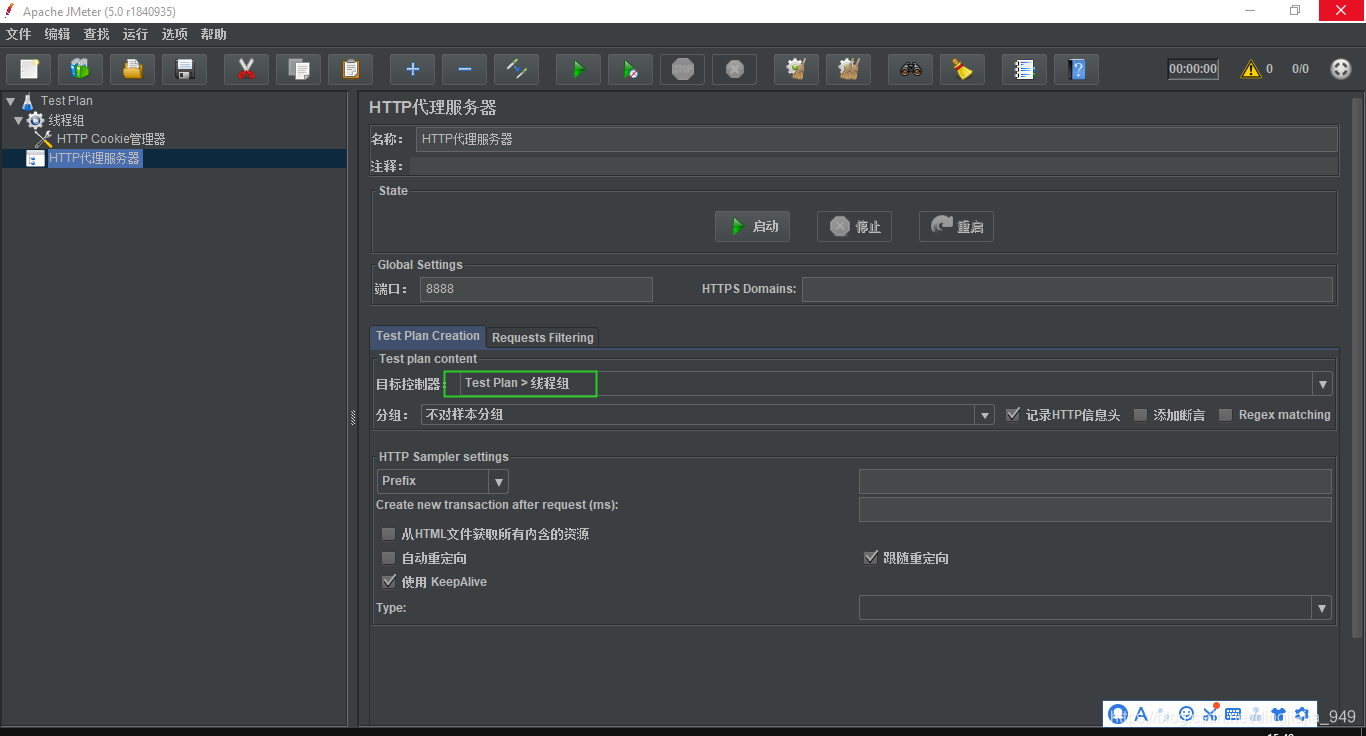Open the IME toolbar settings gear
Image resolution: width=1366 pixels, height=736 pixels.
pos(1302,714)
